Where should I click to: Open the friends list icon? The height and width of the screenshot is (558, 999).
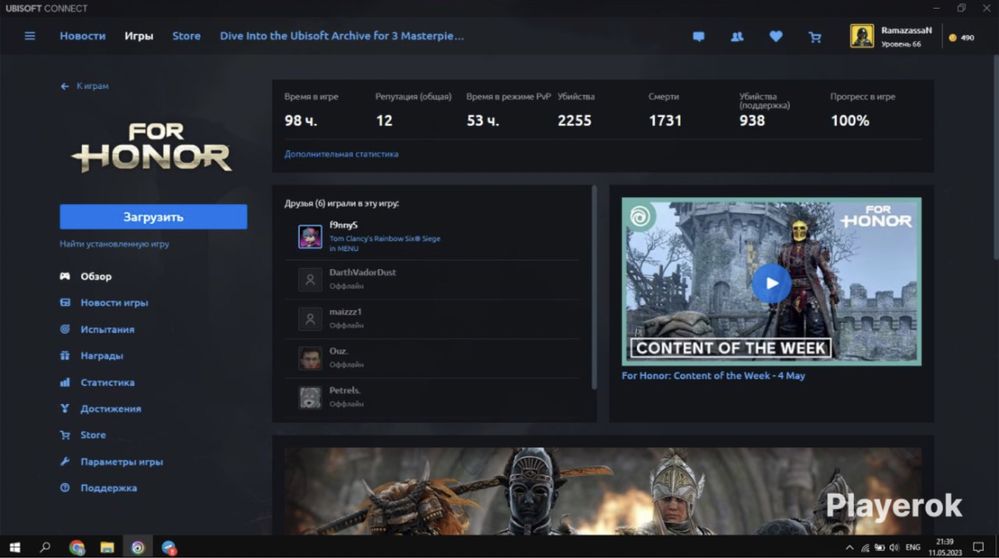click(x=737, y=36)
